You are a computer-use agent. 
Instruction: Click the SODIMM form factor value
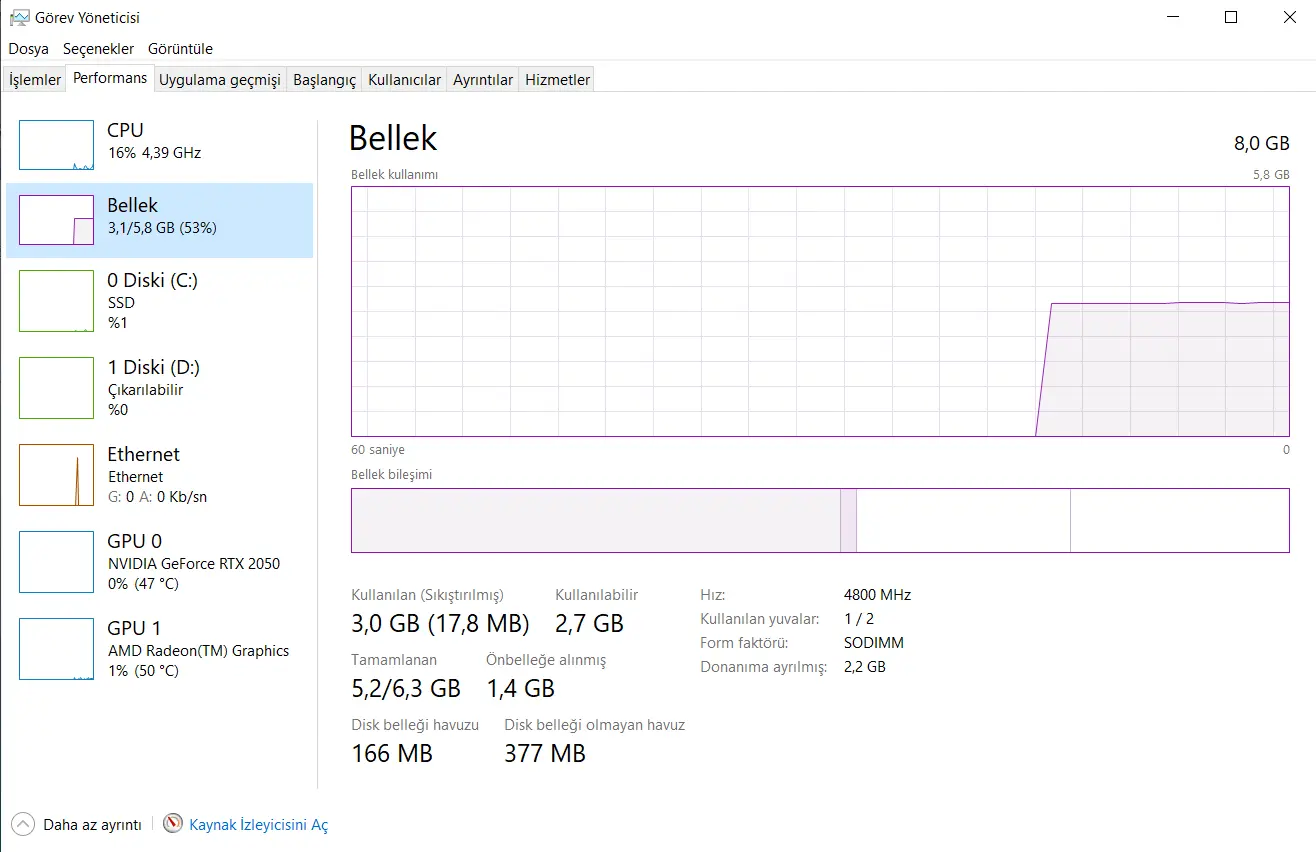click(873, 643)
